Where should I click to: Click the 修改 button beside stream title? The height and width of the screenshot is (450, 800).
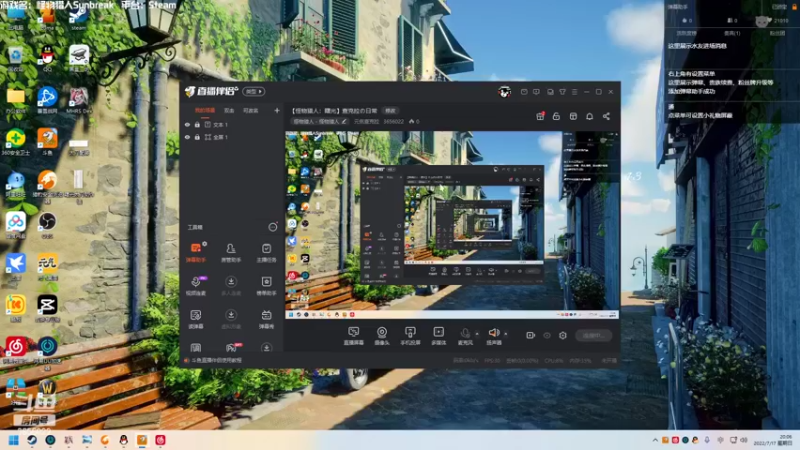(x=390, y=111)
